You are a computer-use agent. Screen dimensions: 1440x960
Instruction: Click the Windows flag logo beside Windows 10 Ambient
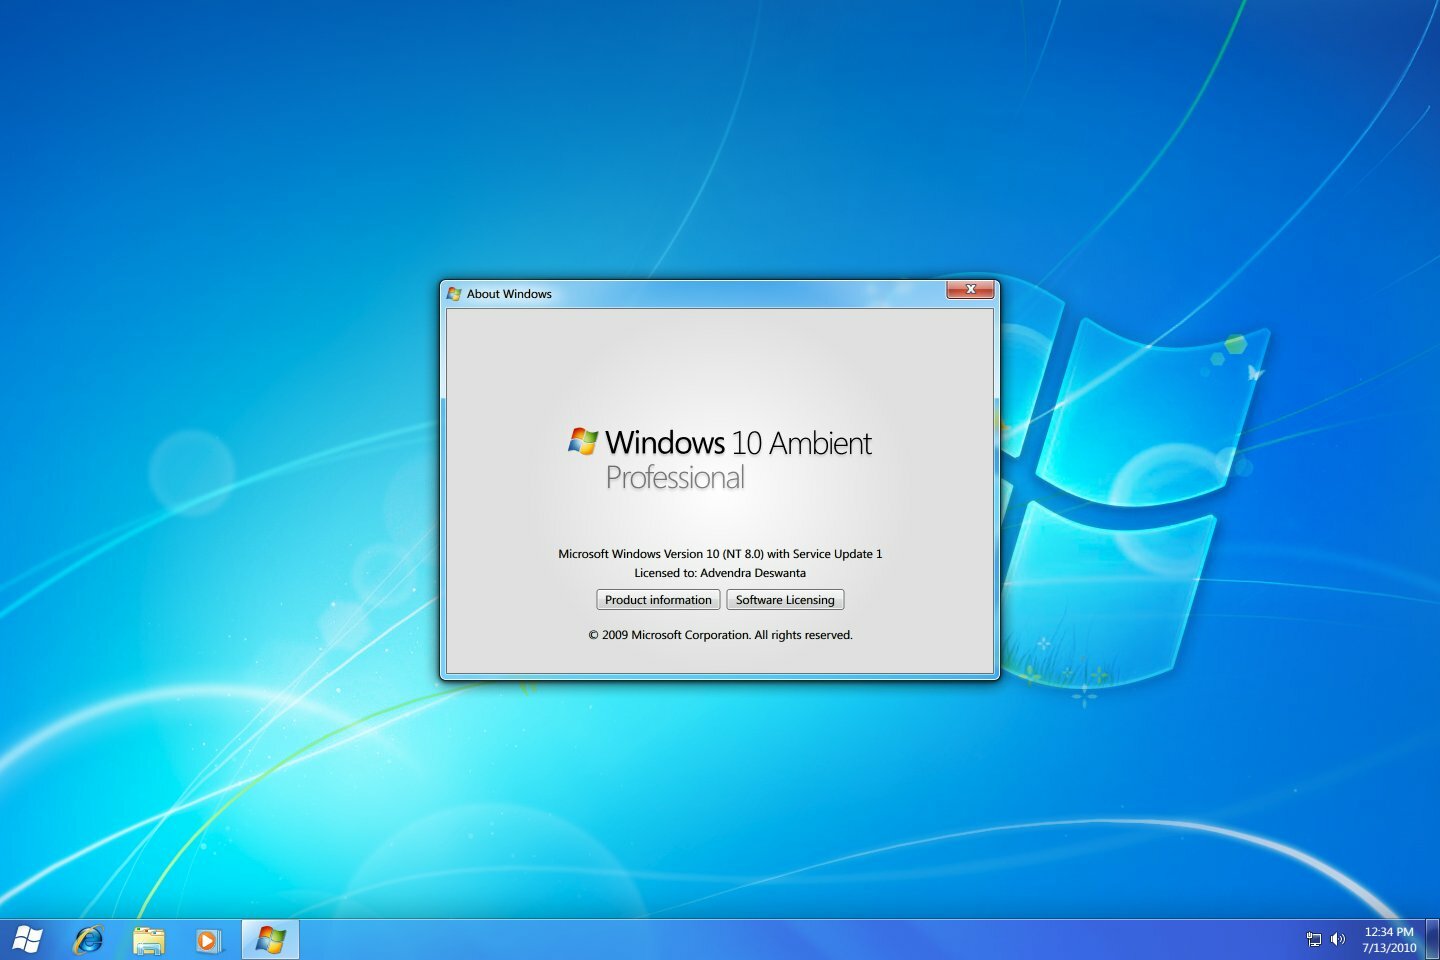(583, 441)
